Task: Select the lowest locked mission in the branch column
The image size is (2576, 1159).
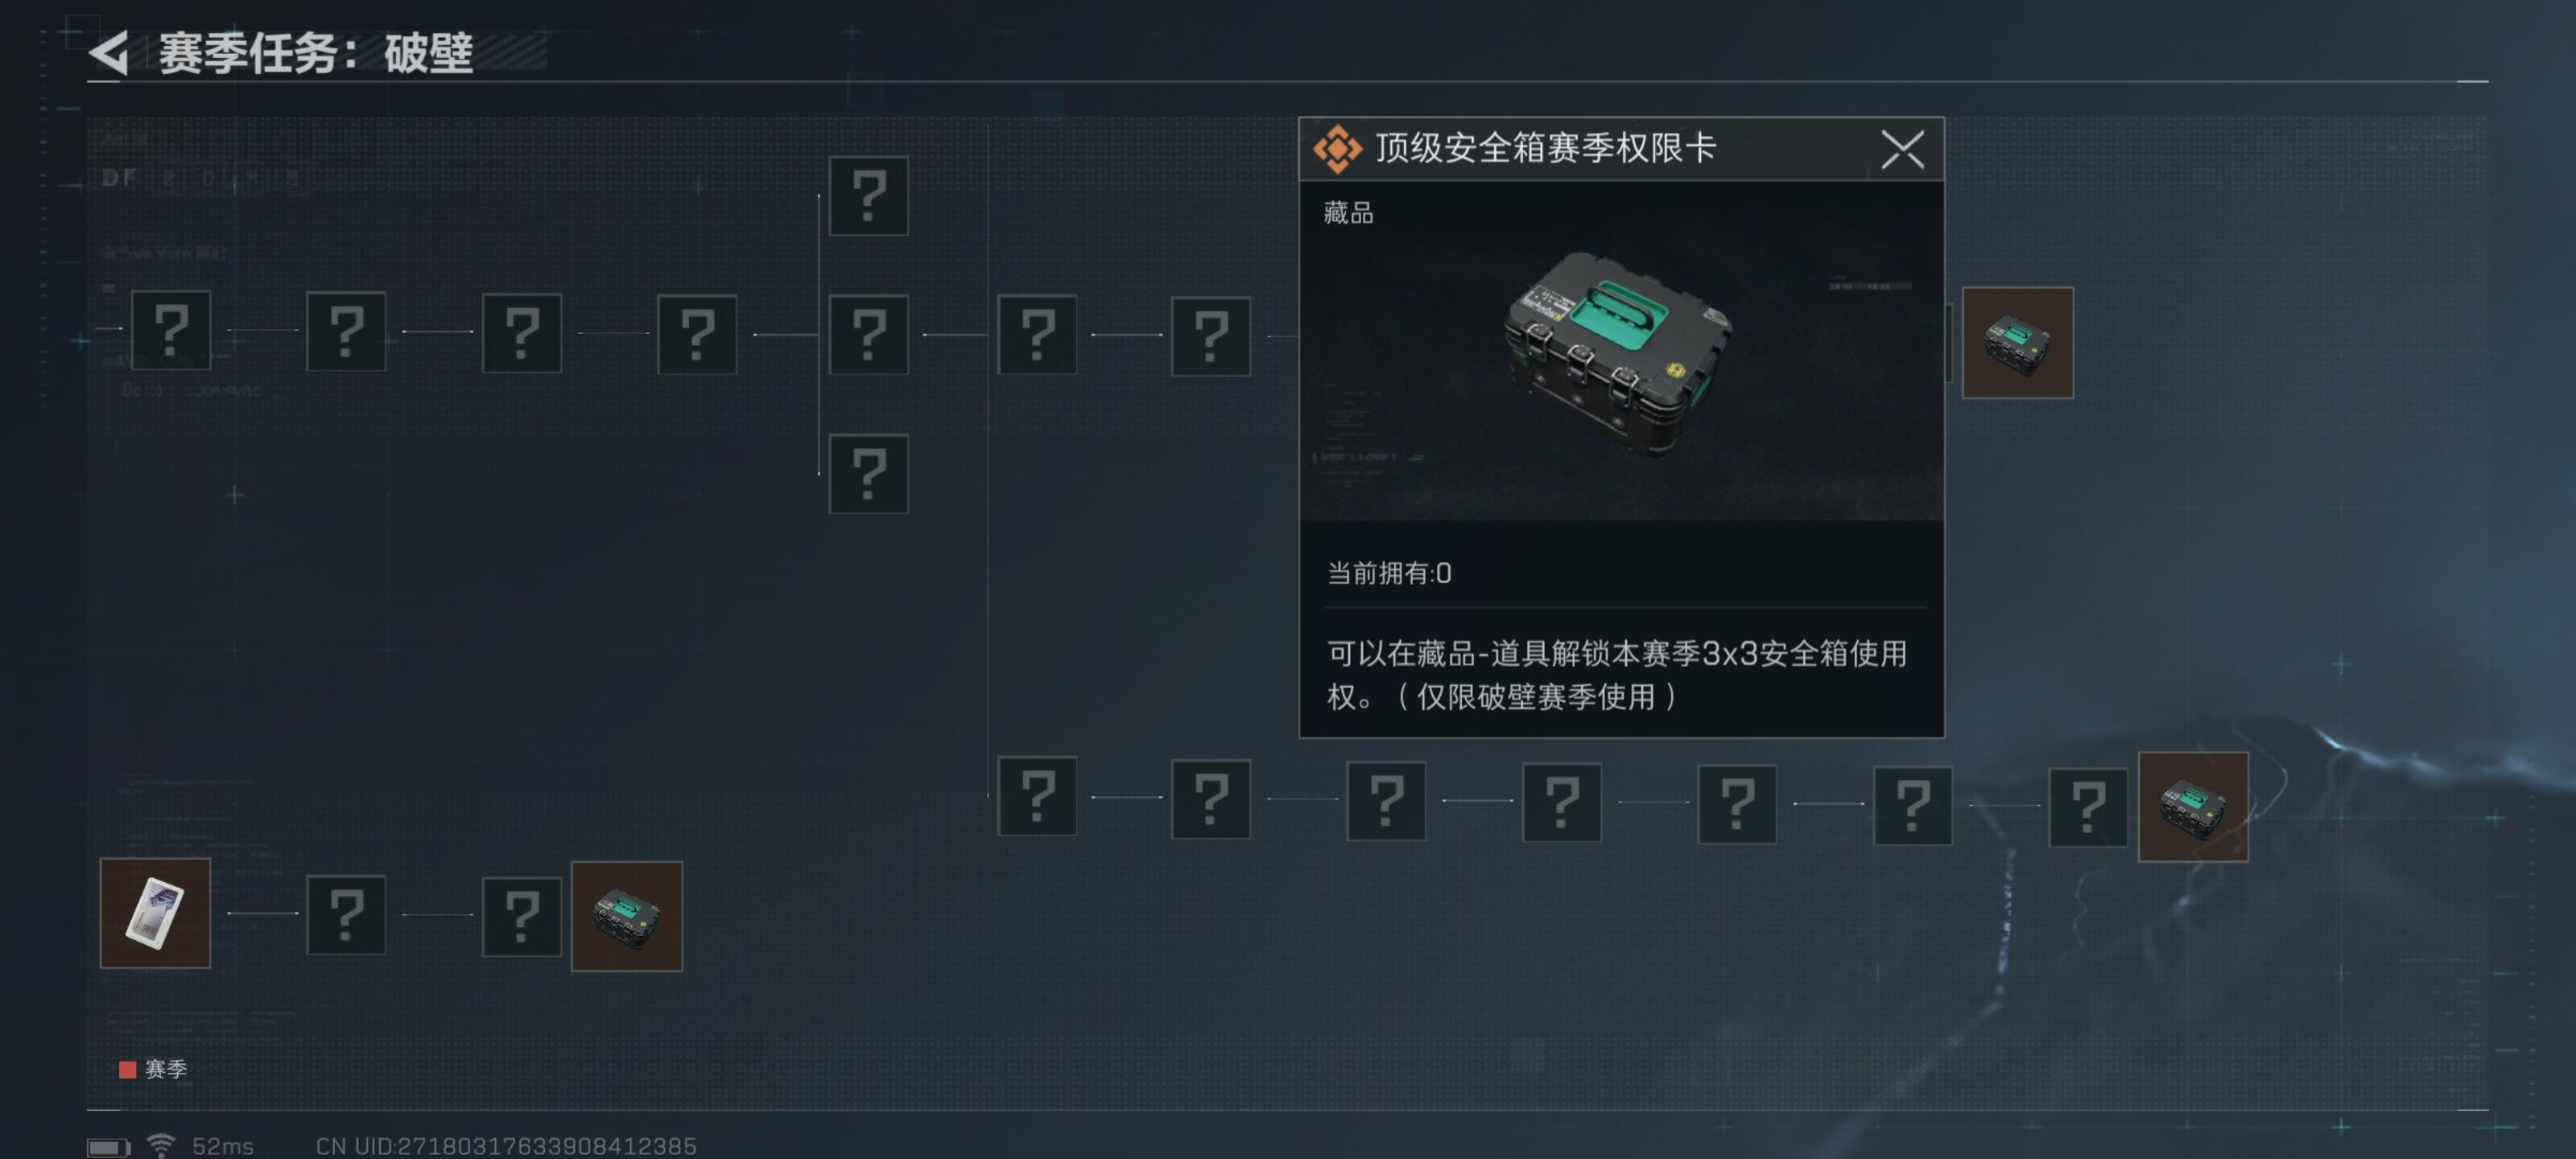Action: 868,473
